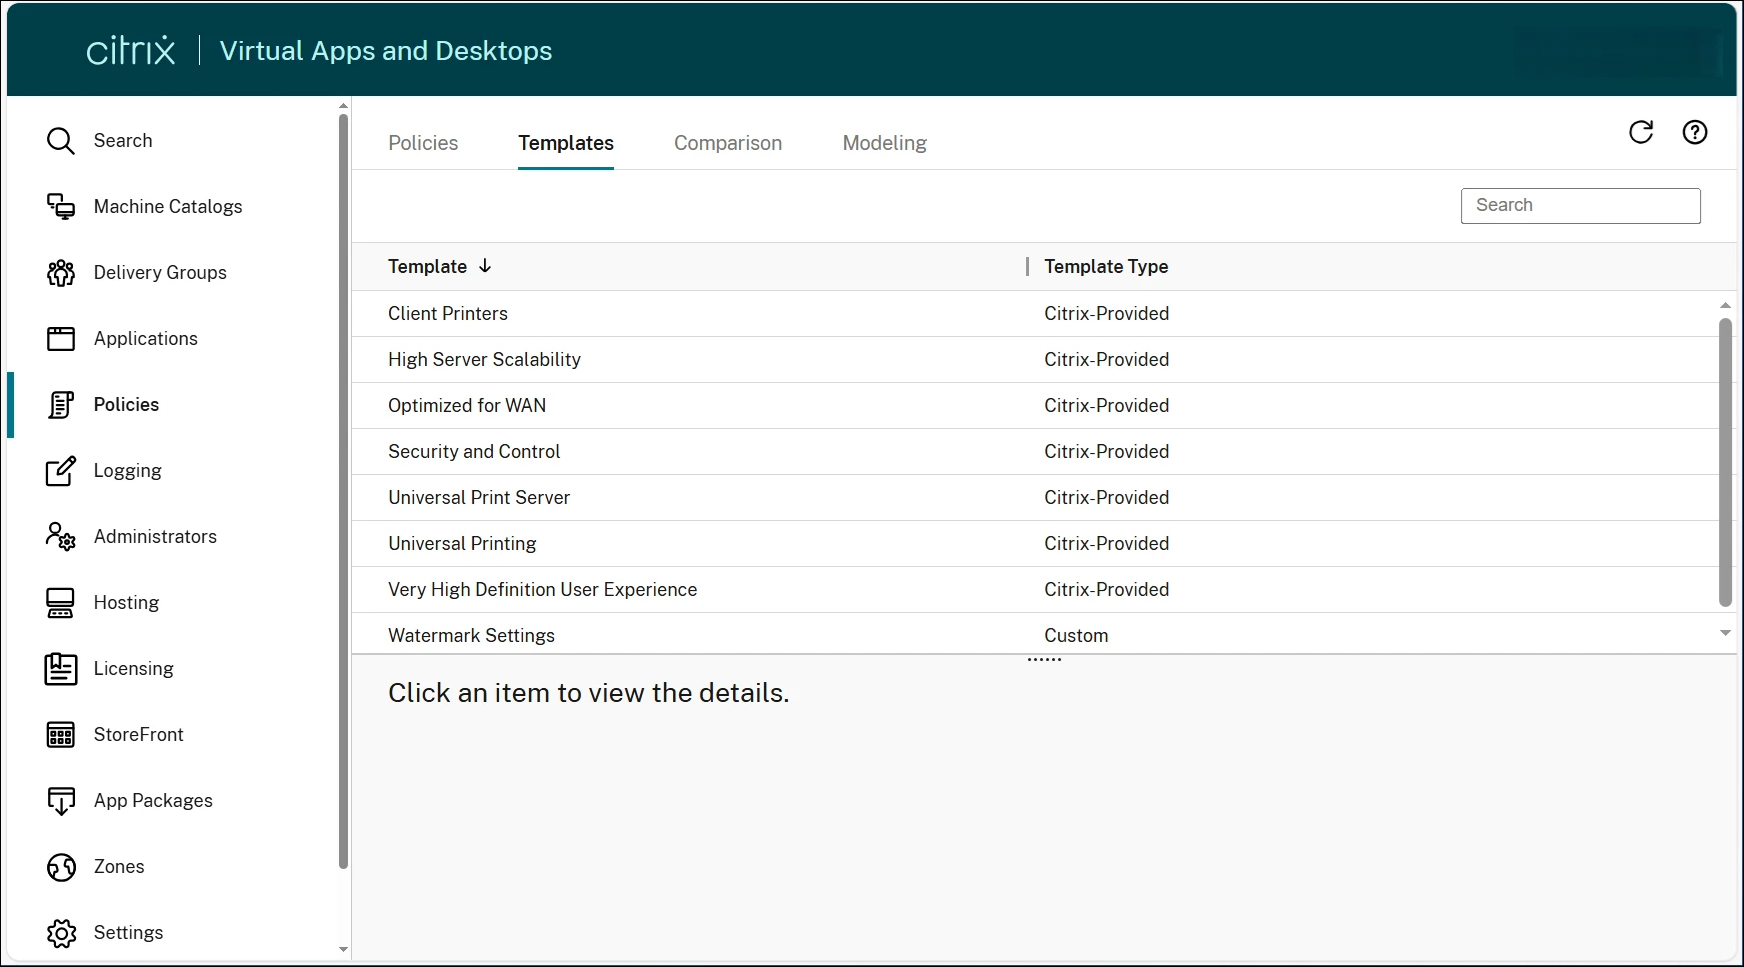Click the templates list vertical scrollbar
The height and width of the screenshot is (967, 1744).
pos(1725,462)
